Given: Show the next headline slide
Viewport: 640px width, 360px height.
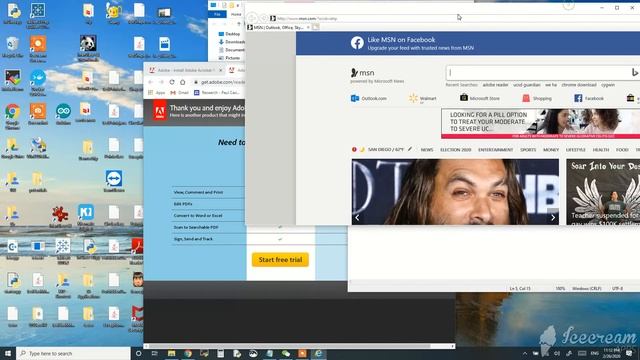Looking at the screenshot, I should point(553,218).
